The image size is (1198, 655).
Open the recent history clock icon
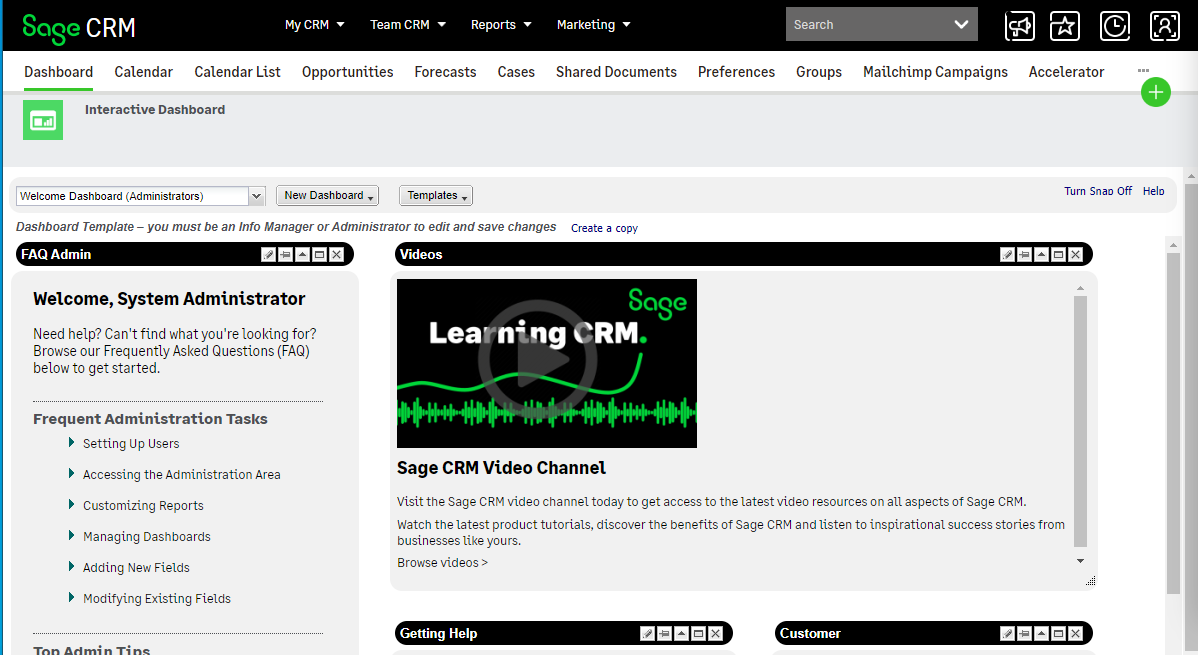pos(1115,26)
